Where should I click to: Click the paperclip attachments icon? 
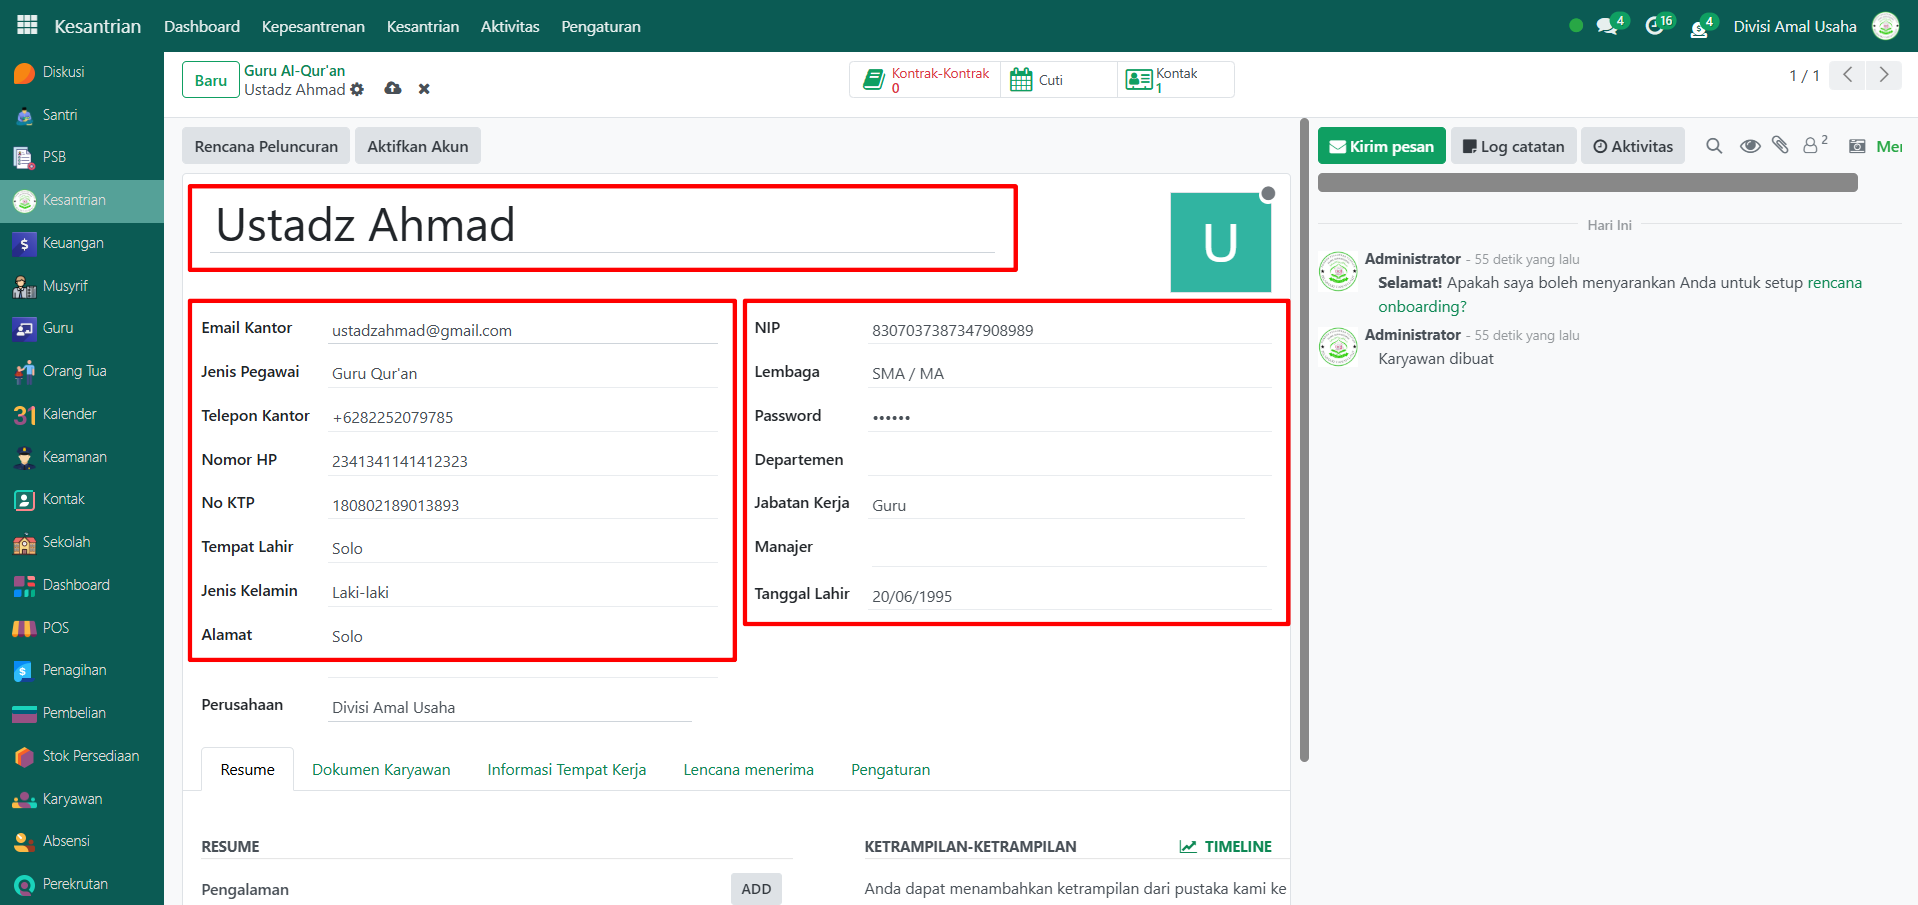(x=1780, y=146)
